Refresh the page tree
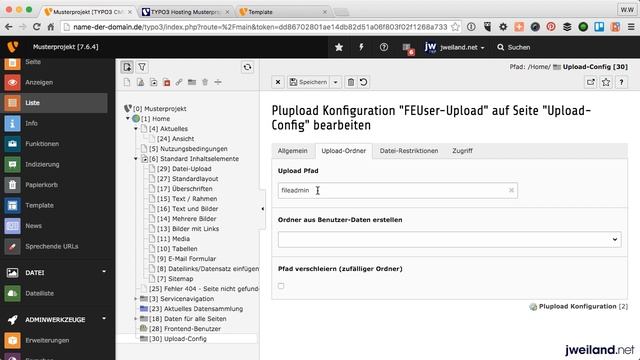 point(247,67)
